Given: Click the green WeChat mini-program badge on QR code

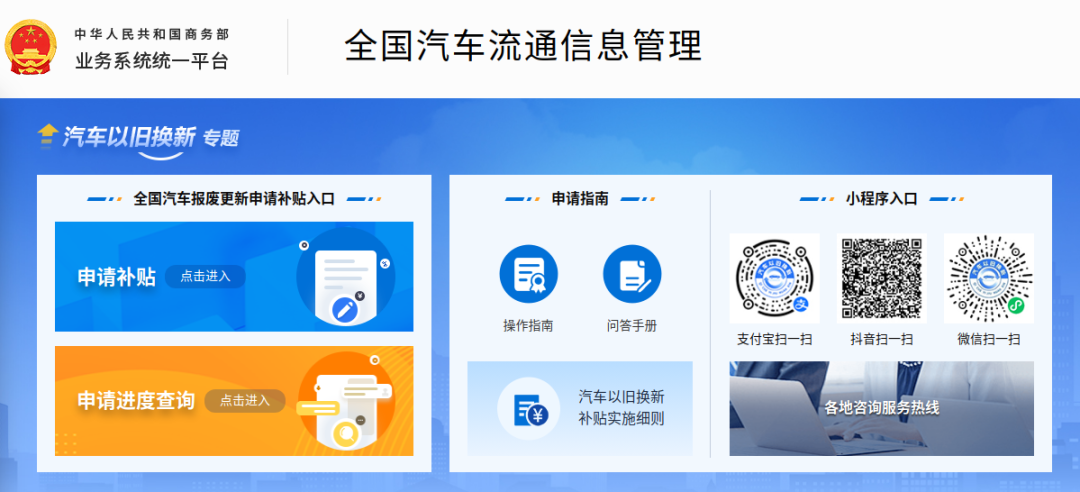Looking at the screenshot, I should (x=1015, y=304).
